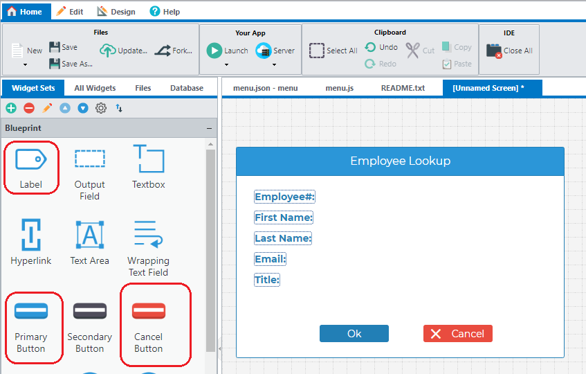Switch to the All Widgets tab

point(95,88)
